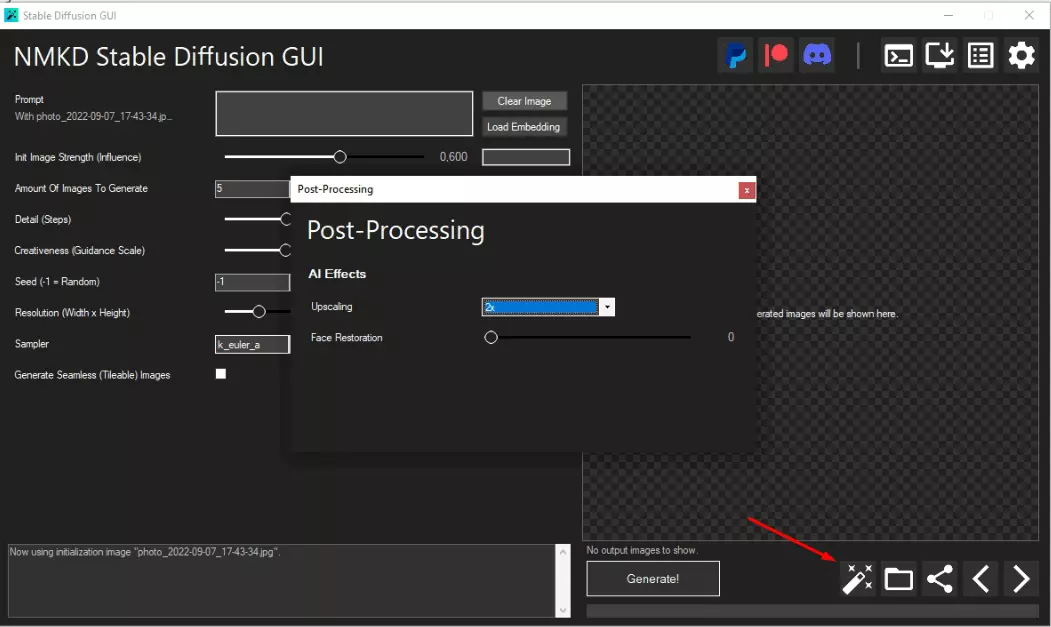The image size is (1051, 627).
Task: Open settings gear icon
Action: pos(1022,56)
